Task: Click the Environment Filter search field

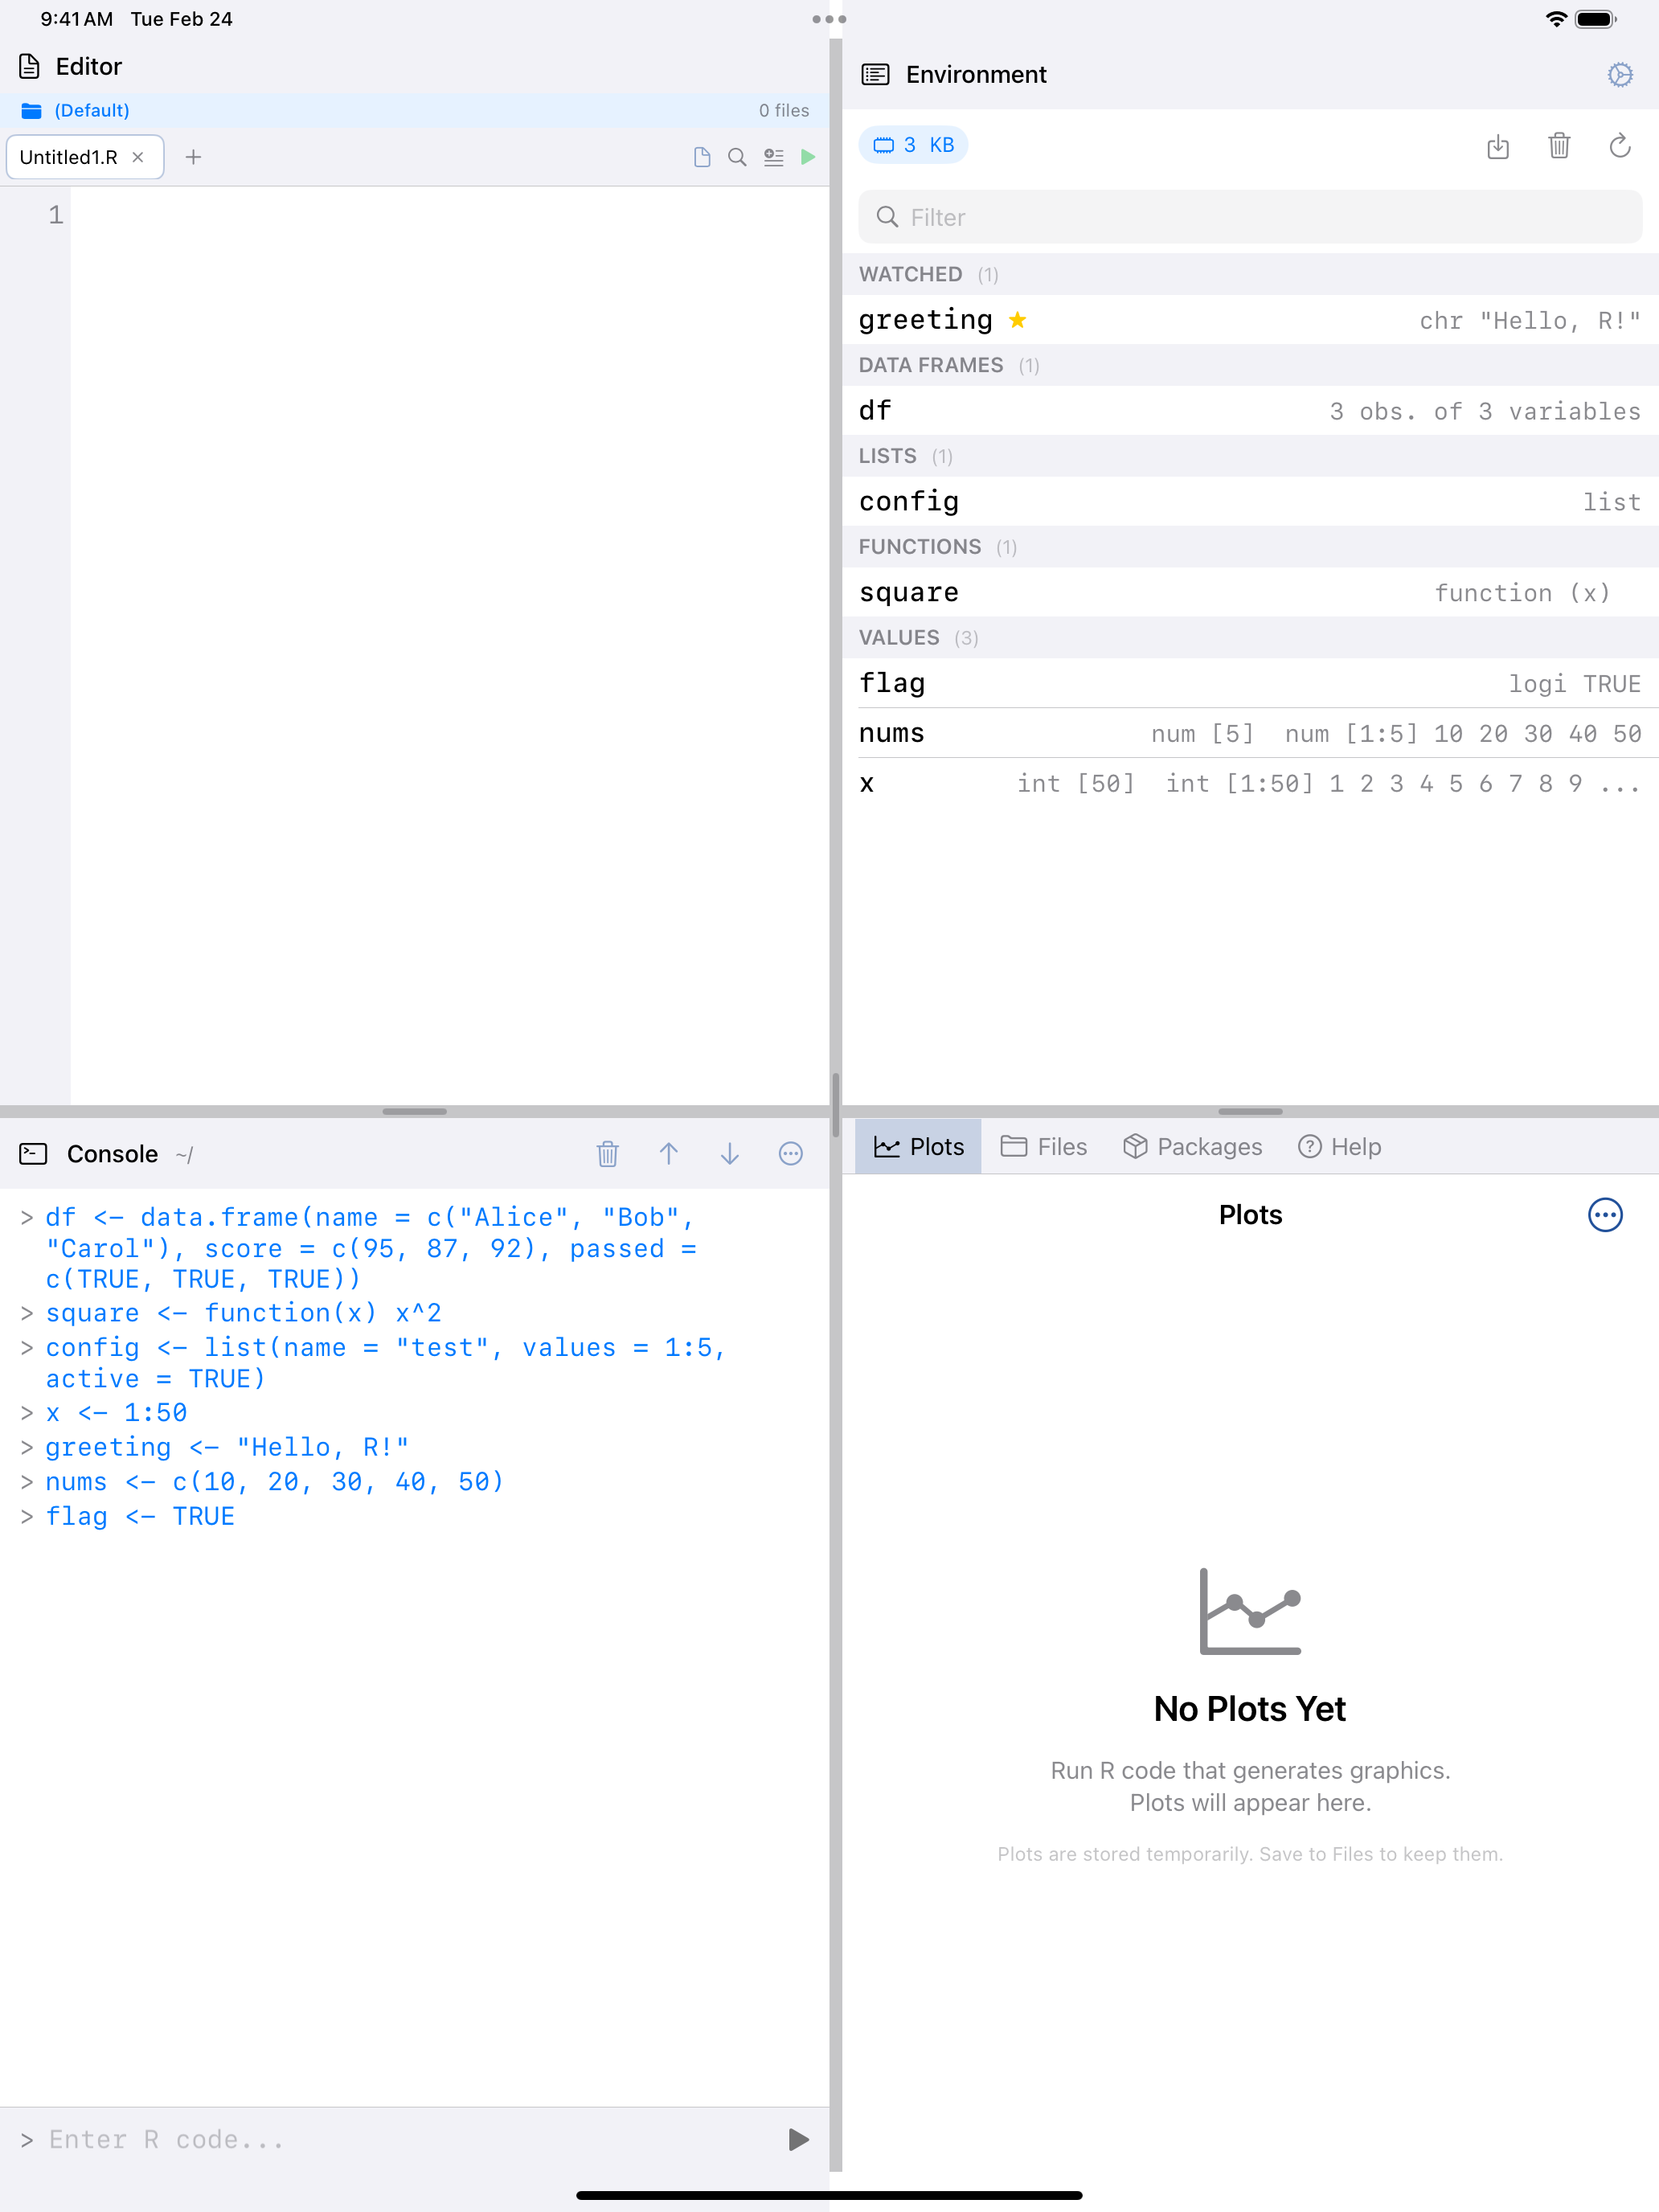Action: pyautogui.click(x=1249, y=217)
